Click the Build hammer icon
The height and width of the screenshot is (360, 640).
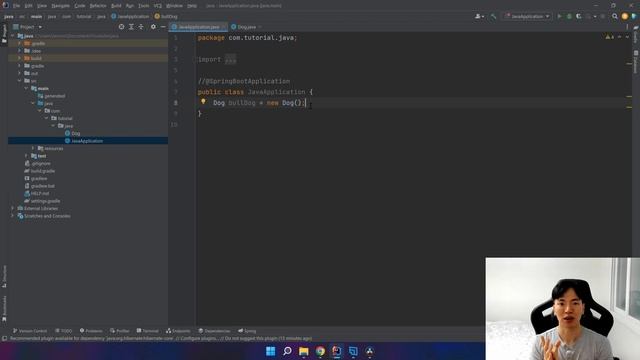[493, 16]
